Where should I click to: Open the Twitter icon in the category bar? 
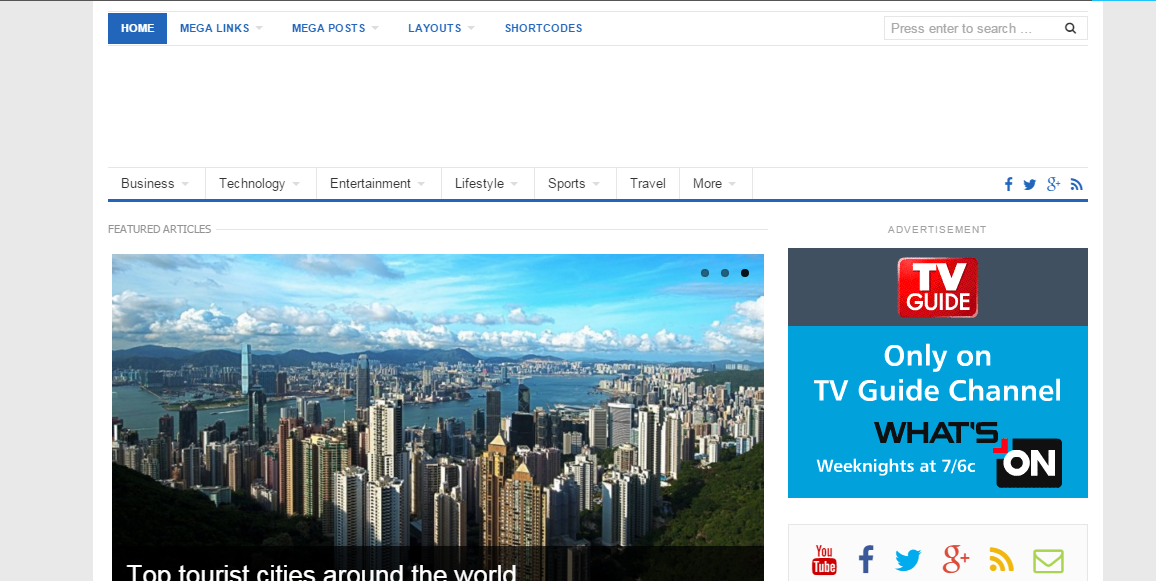[x=1030, y=184]
